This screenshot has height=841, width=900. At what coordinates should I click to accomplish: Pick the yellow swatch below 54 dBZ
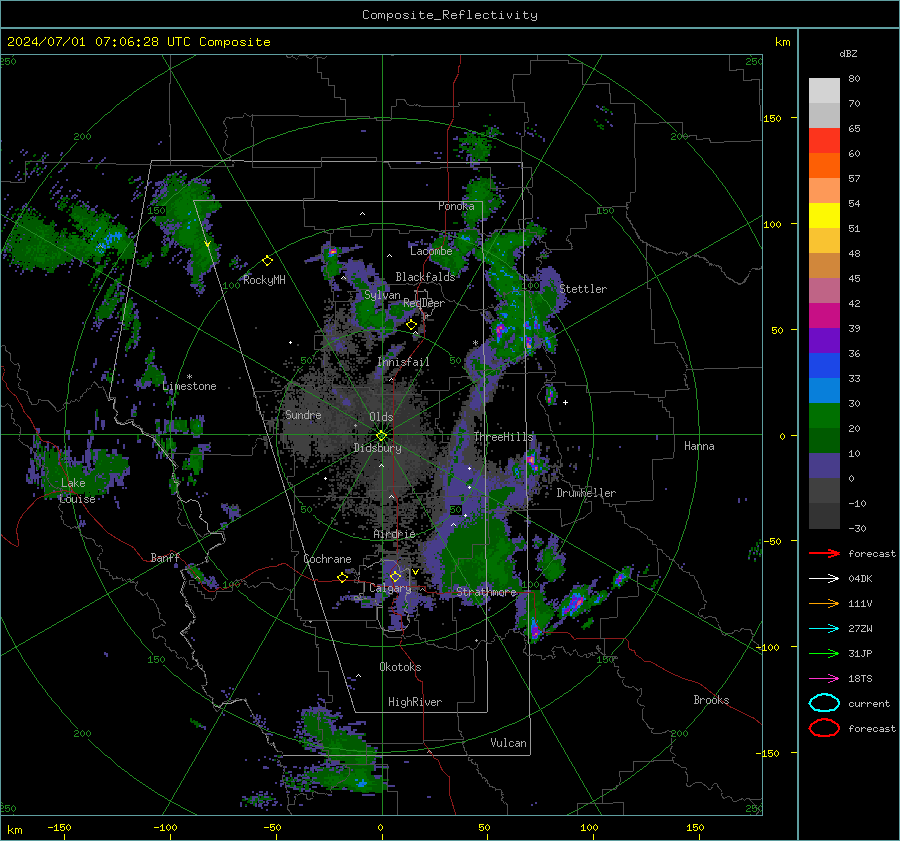point(824,215)
